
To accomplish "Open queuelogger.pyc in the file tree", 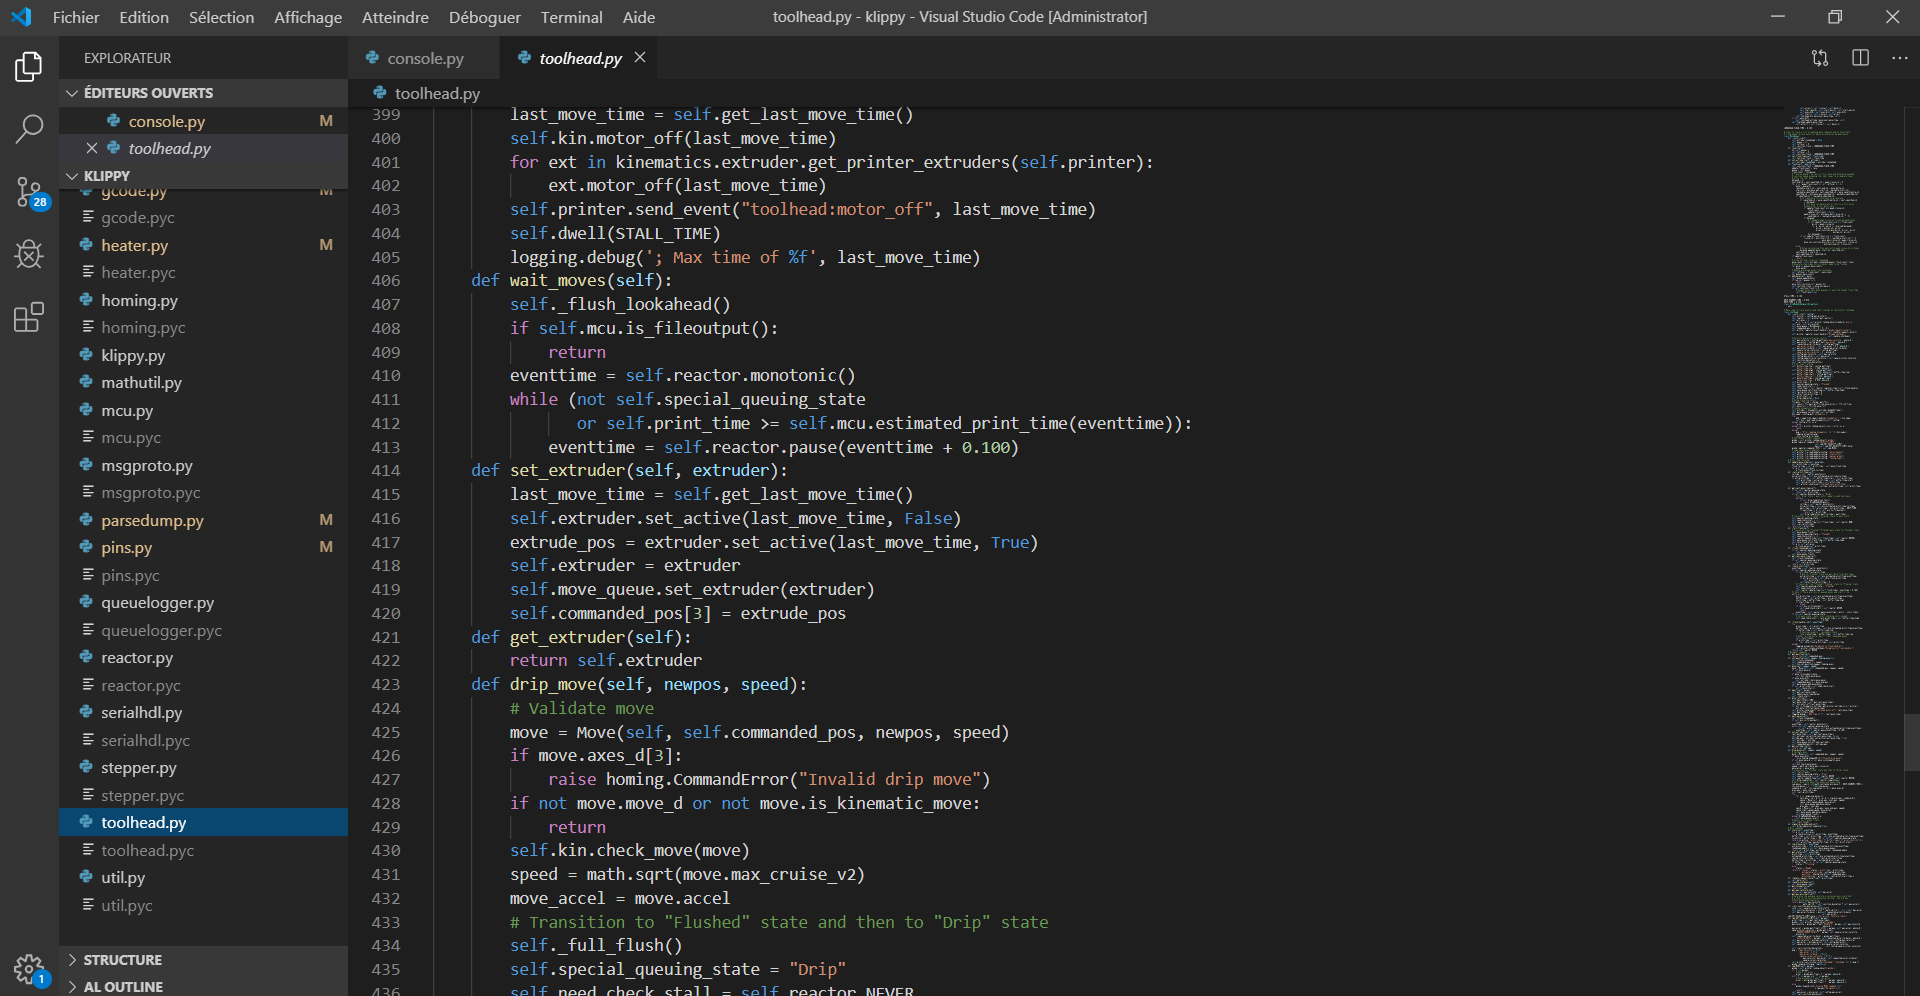I will click(x=204, y=630).
